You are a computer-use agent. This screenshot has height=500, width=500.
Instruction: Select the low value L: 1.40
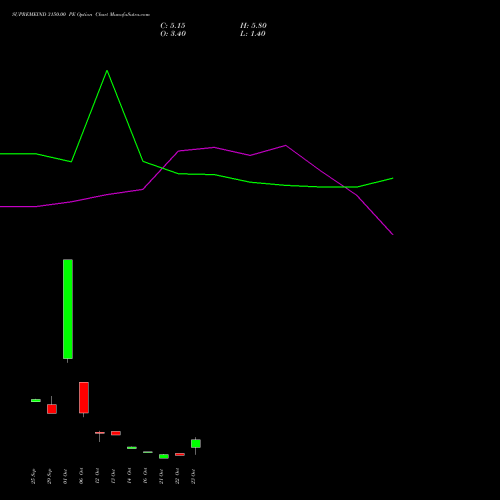pyautogui.click(x=253, y=34)
